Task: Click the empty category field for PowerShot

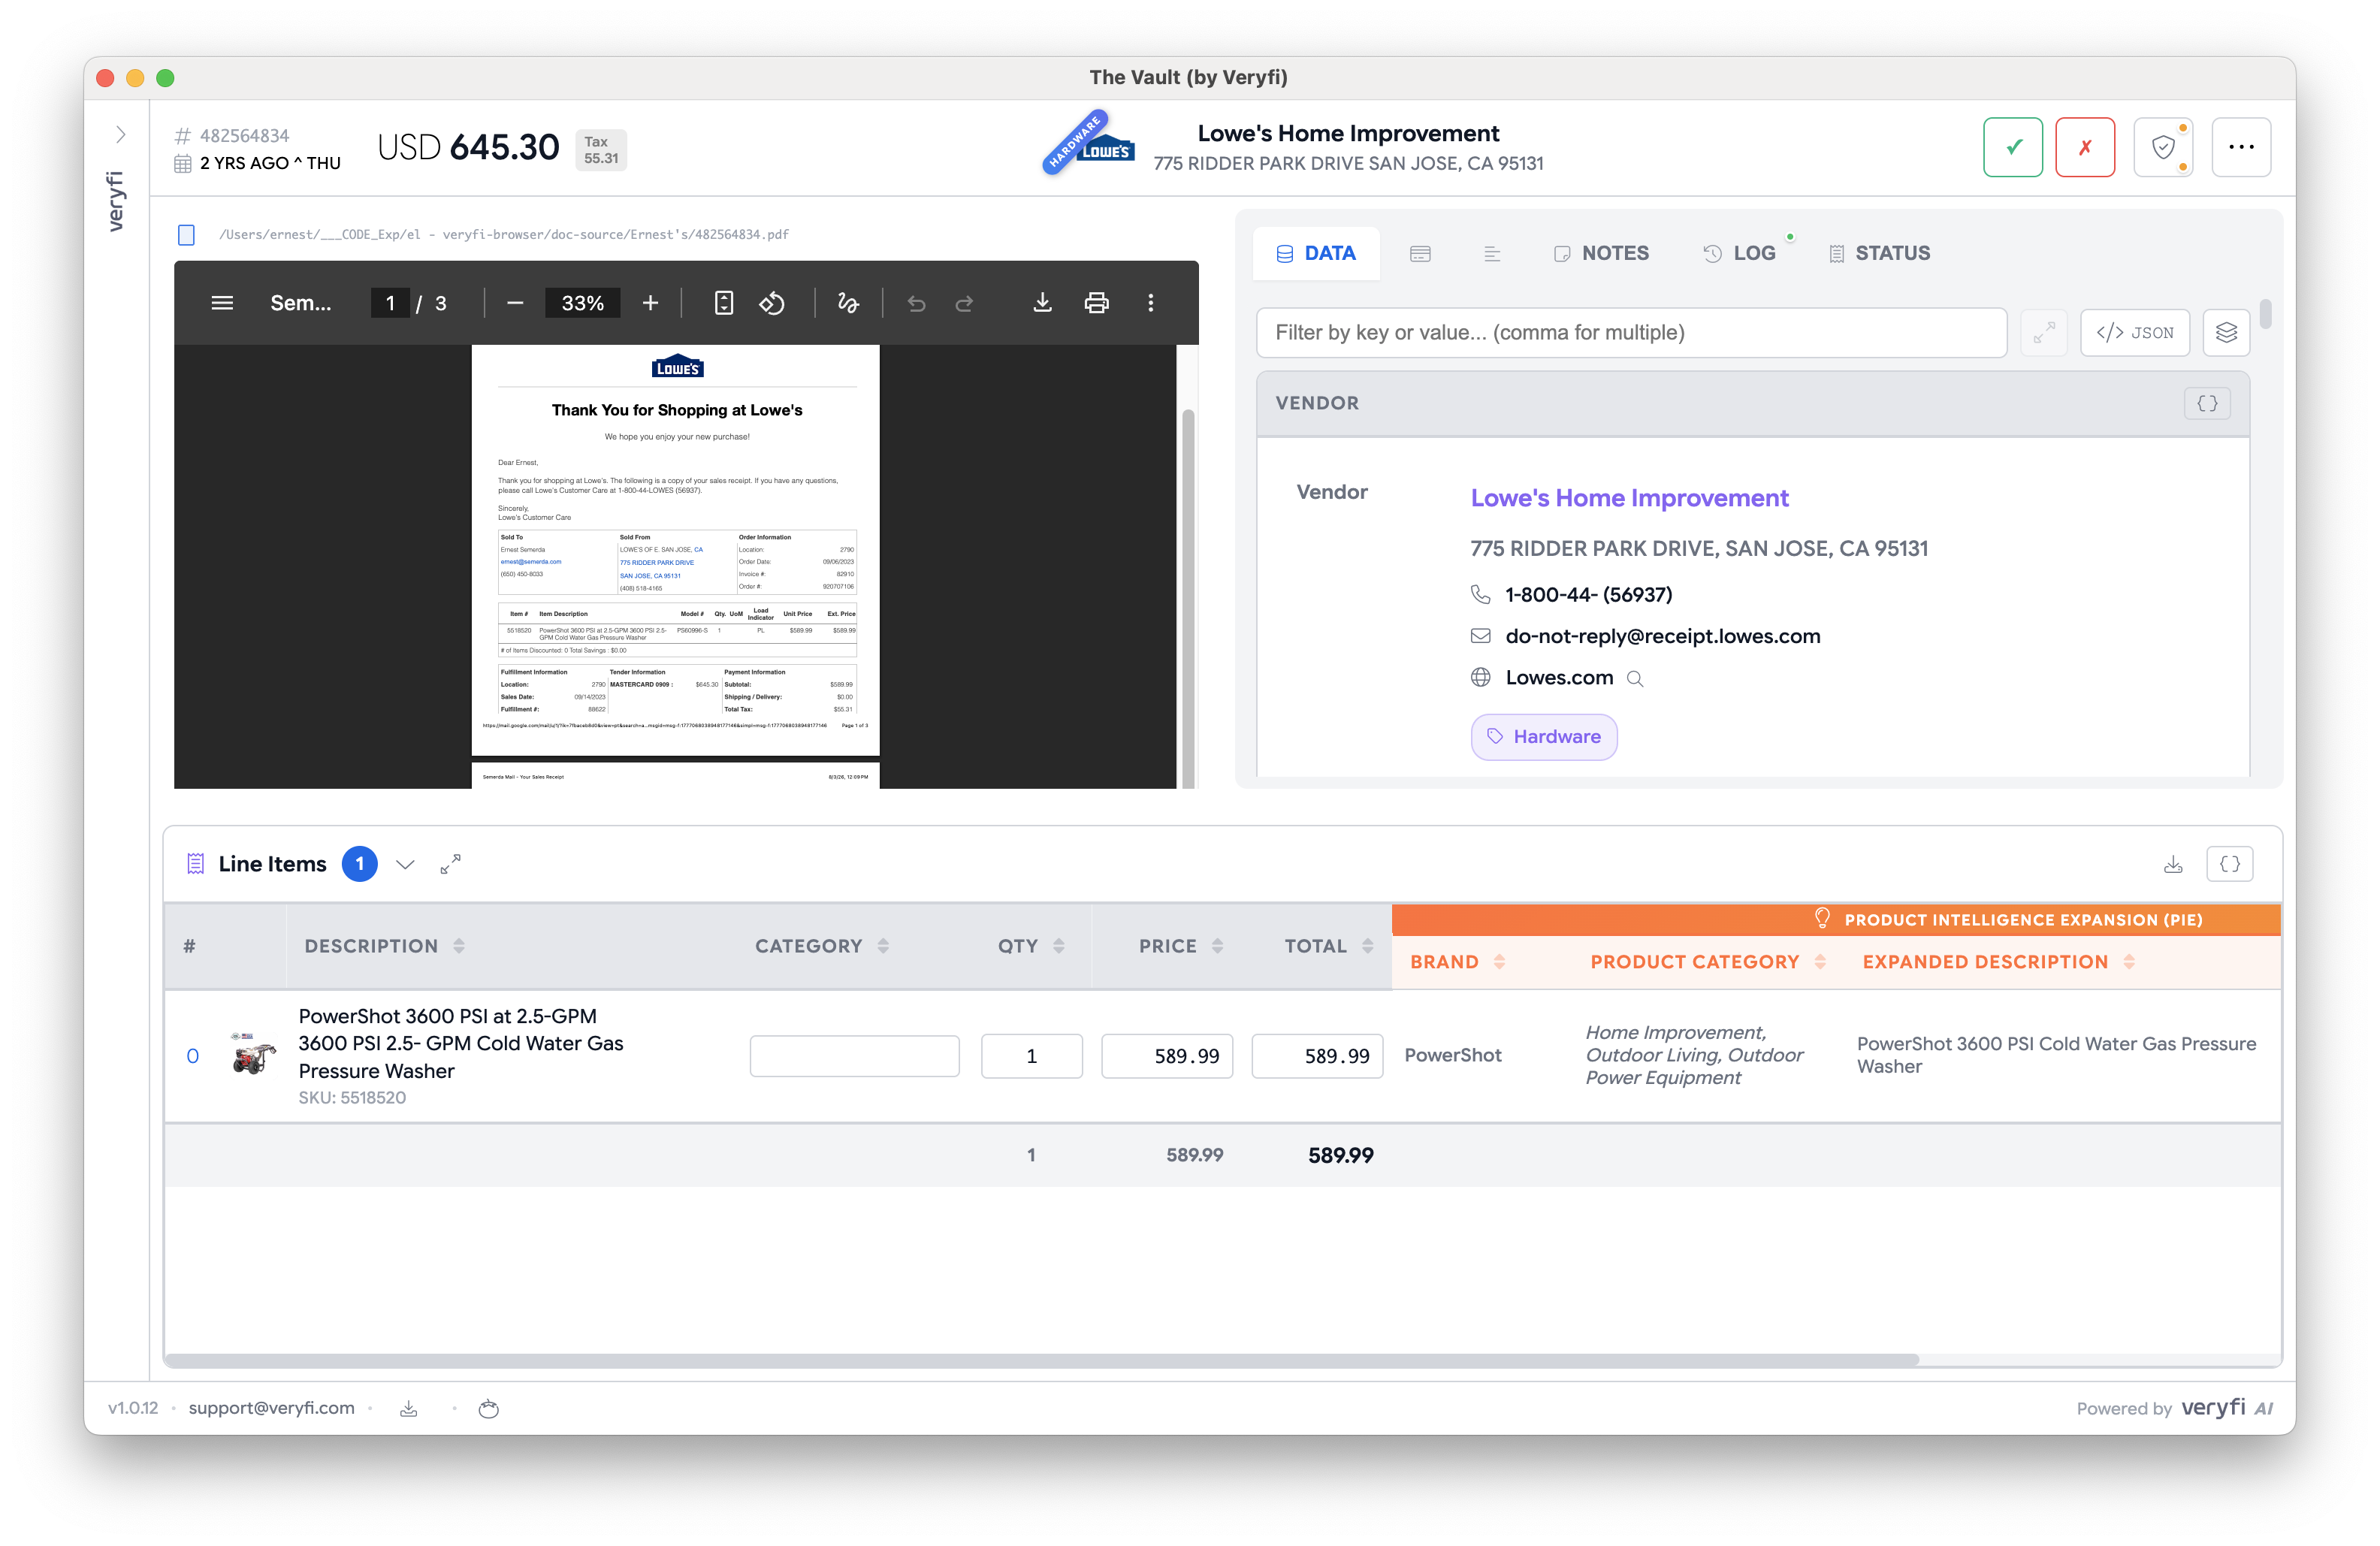Action: [854, 1056]
